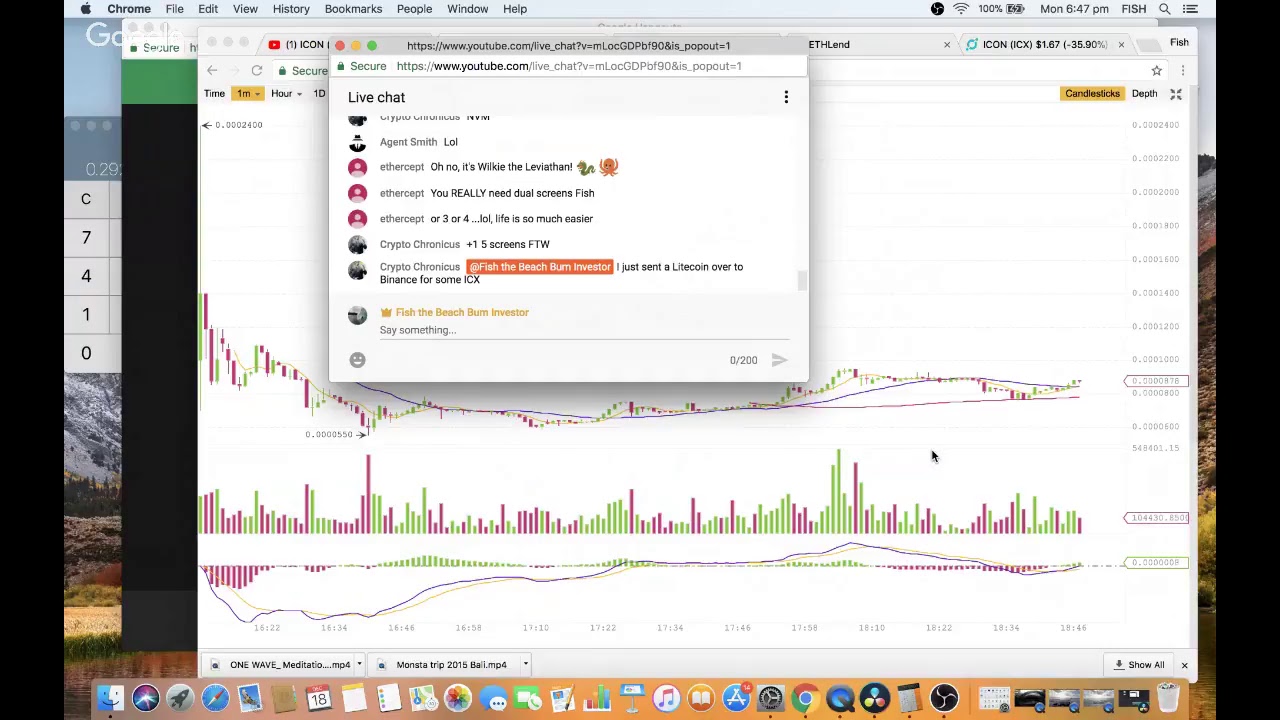Open Spotlight search in menu bar
1280x720 pixels.
pos(1165,9)
